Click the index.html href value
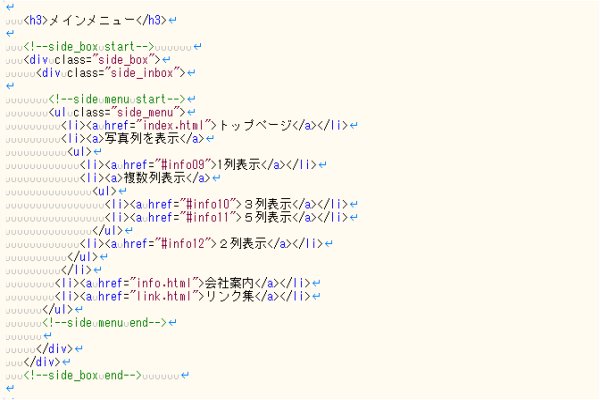The width and height of the screenshot is (600, 400). (x=176, y=125)
